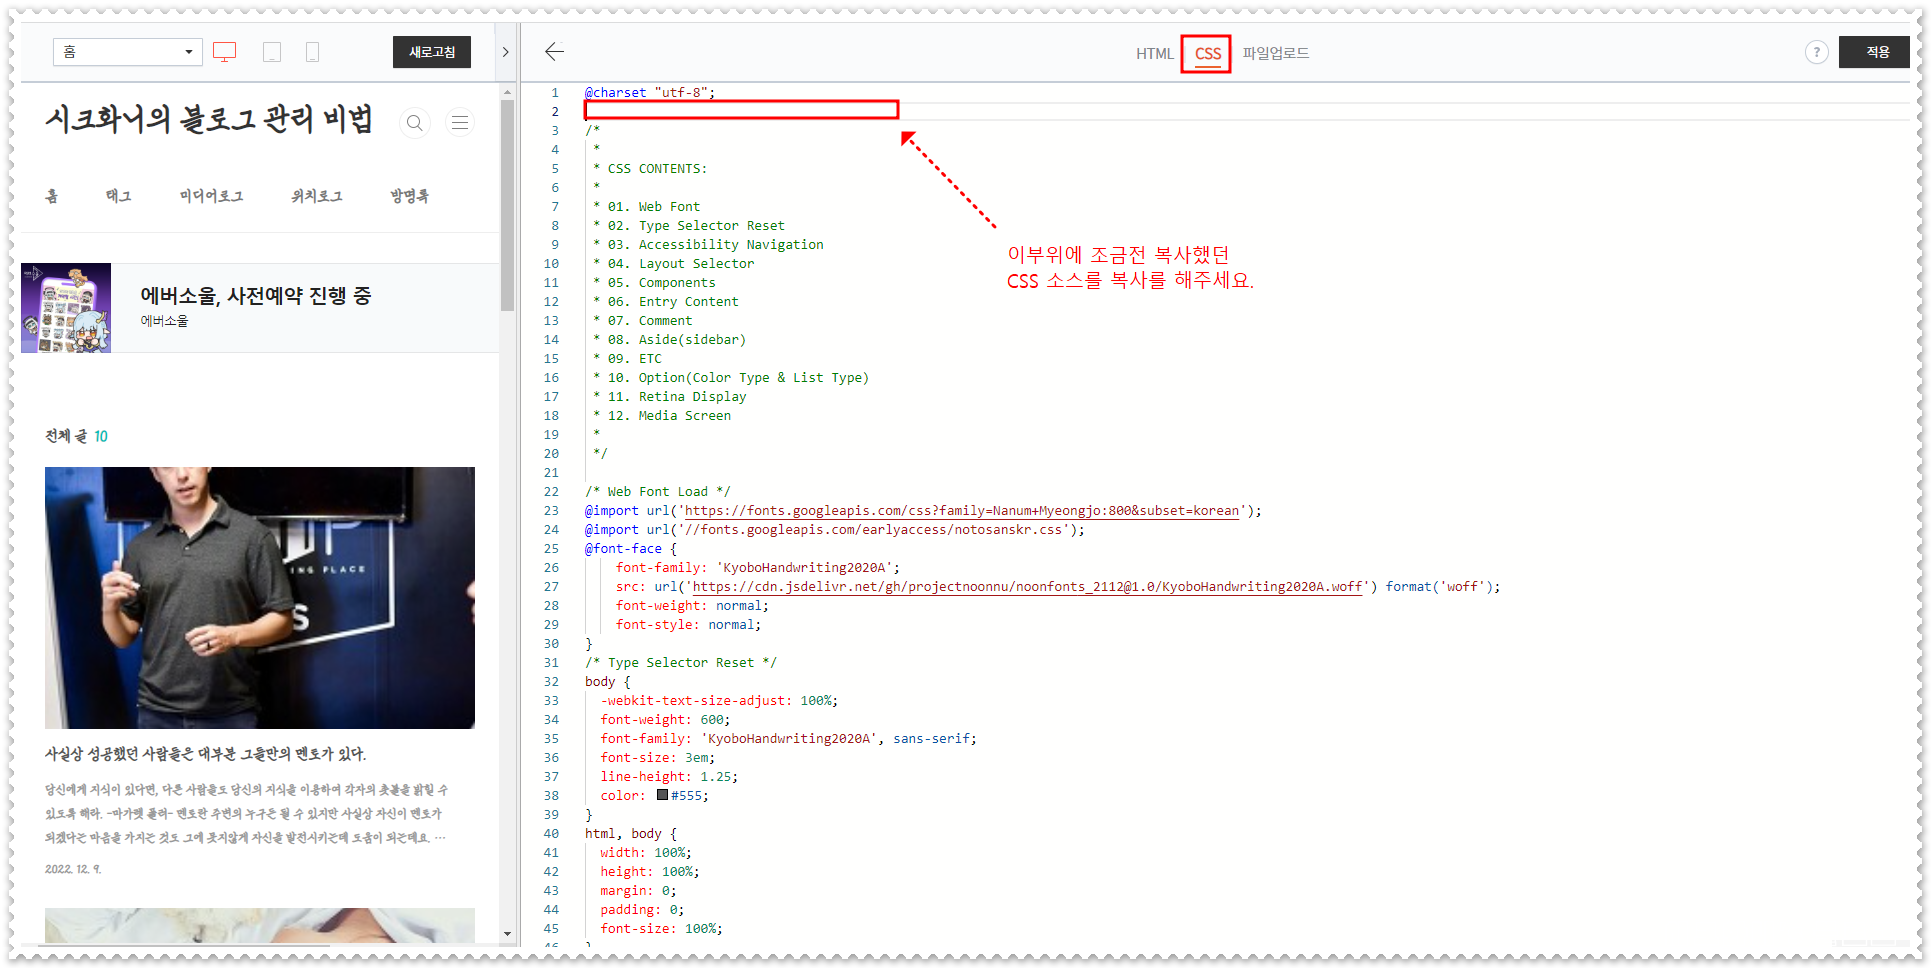Image resolution: width=1931 pixels, height=968 pixels.
Task: Click the notosanskr.css @import line
Action: click(x=835, y=530)
